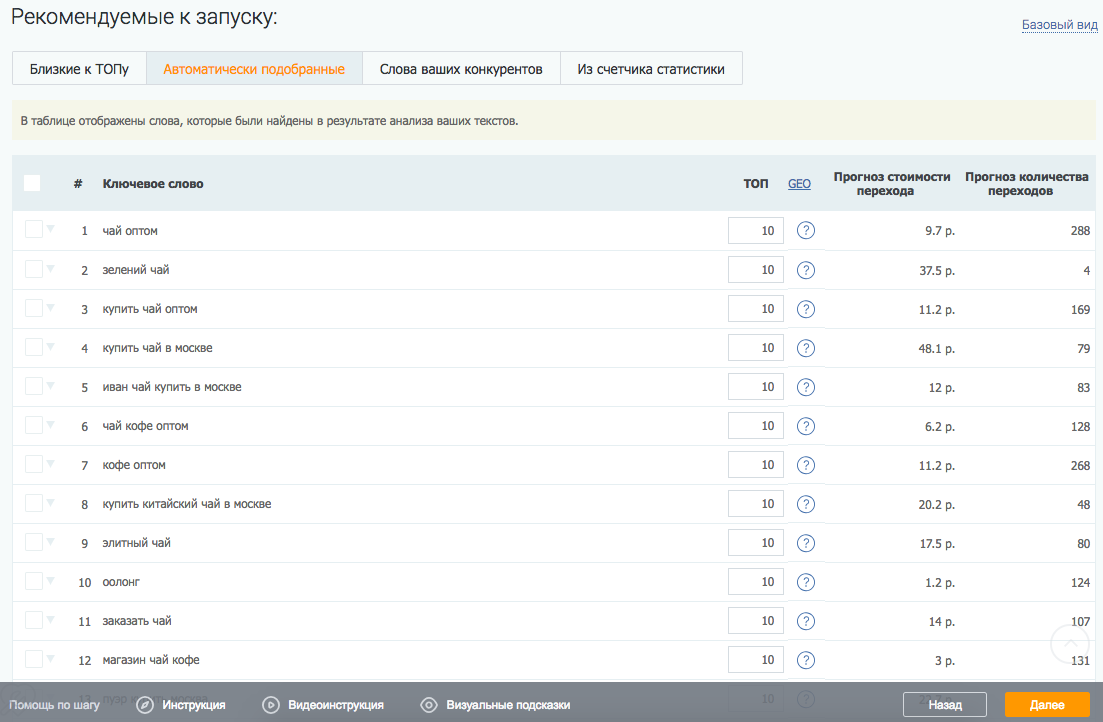
Task: Click GEO question mark icon for 'кофе оптом'
Action: [x=806, y=465]
